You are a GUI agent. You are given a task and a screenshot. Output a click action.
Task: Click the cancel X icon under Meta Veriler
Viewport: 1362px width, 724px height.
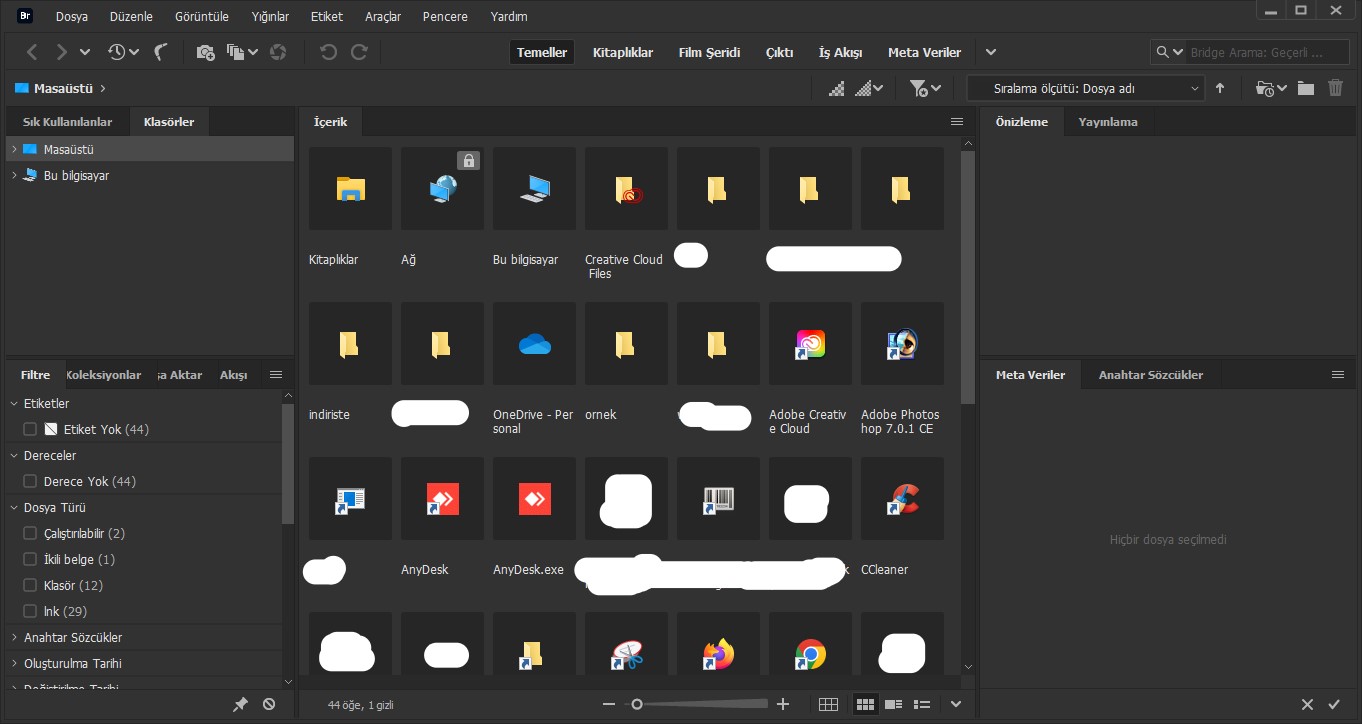1307,705
